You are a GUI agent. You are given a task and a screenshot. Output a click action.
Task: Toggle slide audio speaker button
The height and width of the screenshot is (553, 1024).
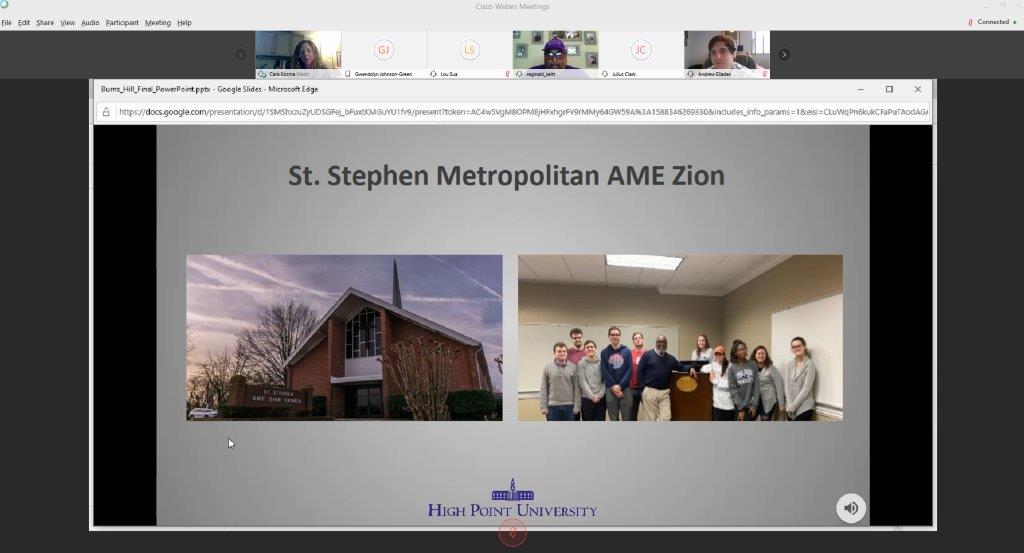pyautogui.click(x=851, y=508)
